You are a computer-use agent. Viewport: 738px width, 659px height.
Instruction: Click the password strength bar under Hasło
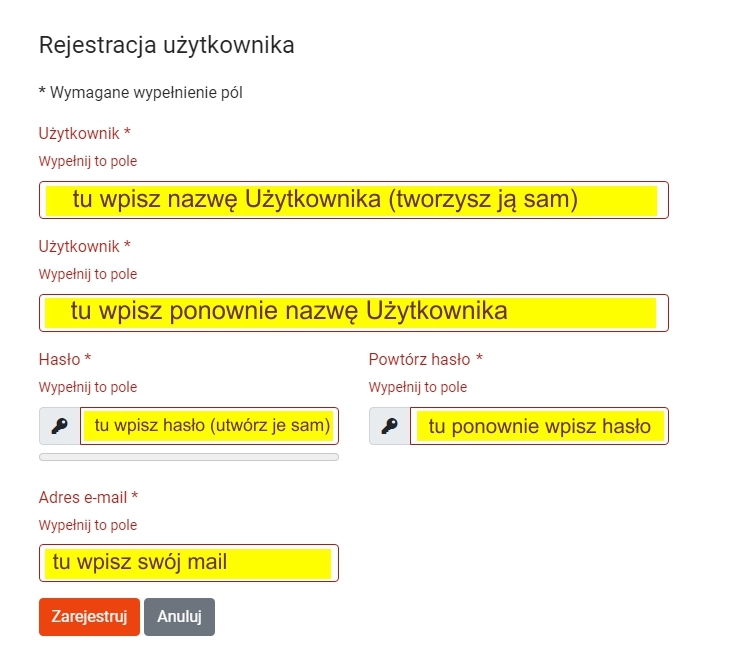coord(189,457)
